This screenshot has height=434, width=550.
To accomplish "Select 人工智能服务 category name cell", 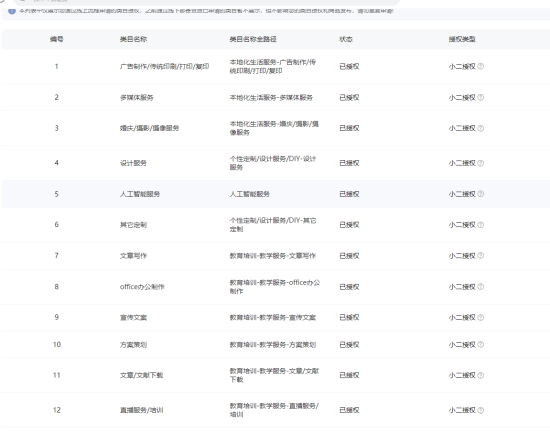I will 140,194.
